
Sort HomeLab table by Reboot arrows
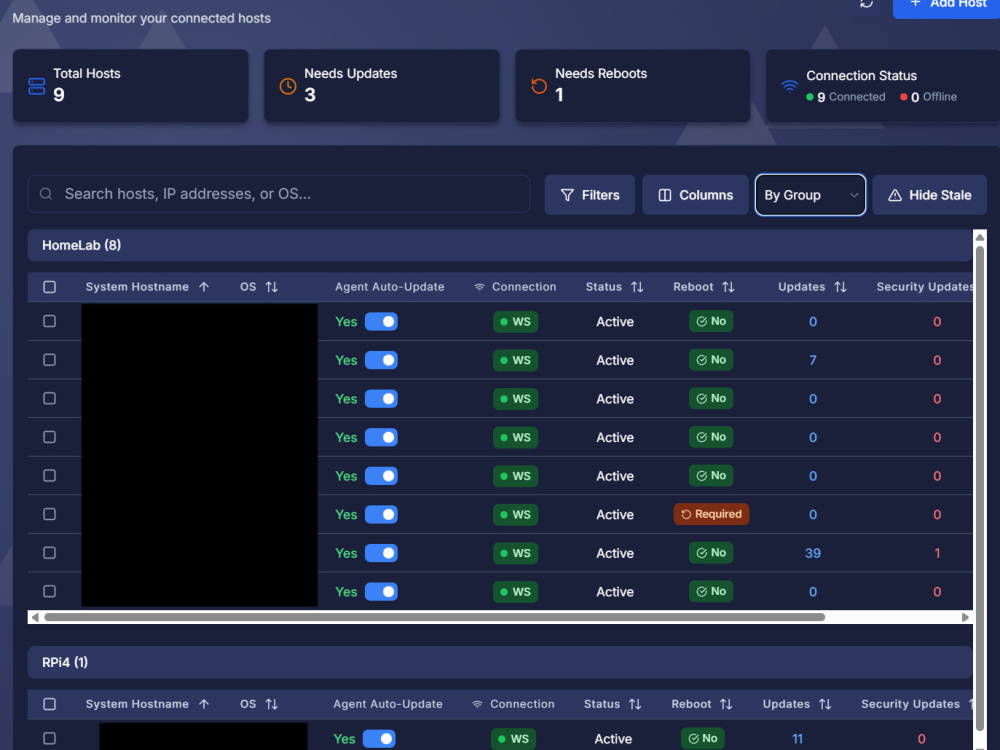coord(728,287)
